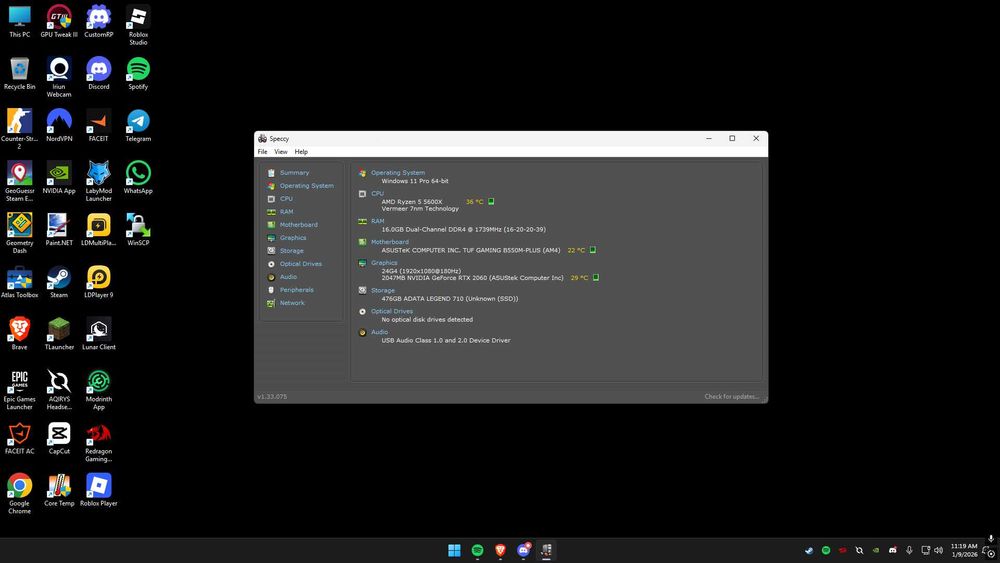This screenshot has width=1000, height=563.
Task: Click the Windows 11 Pro 64-bit text
Action: (415, 181)
